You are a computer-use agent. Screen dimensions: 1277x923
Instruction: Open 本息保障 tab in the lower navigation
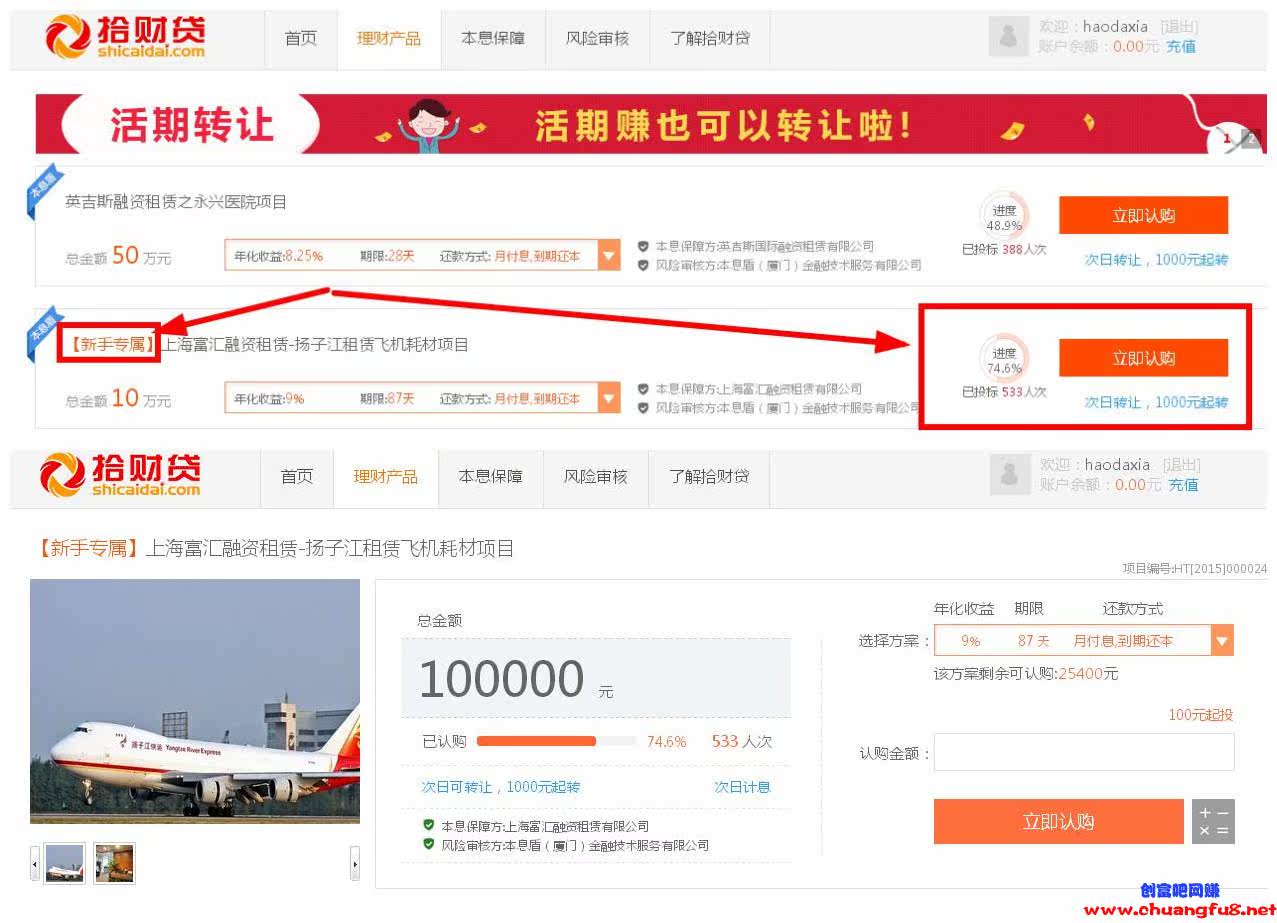[490, 476]
